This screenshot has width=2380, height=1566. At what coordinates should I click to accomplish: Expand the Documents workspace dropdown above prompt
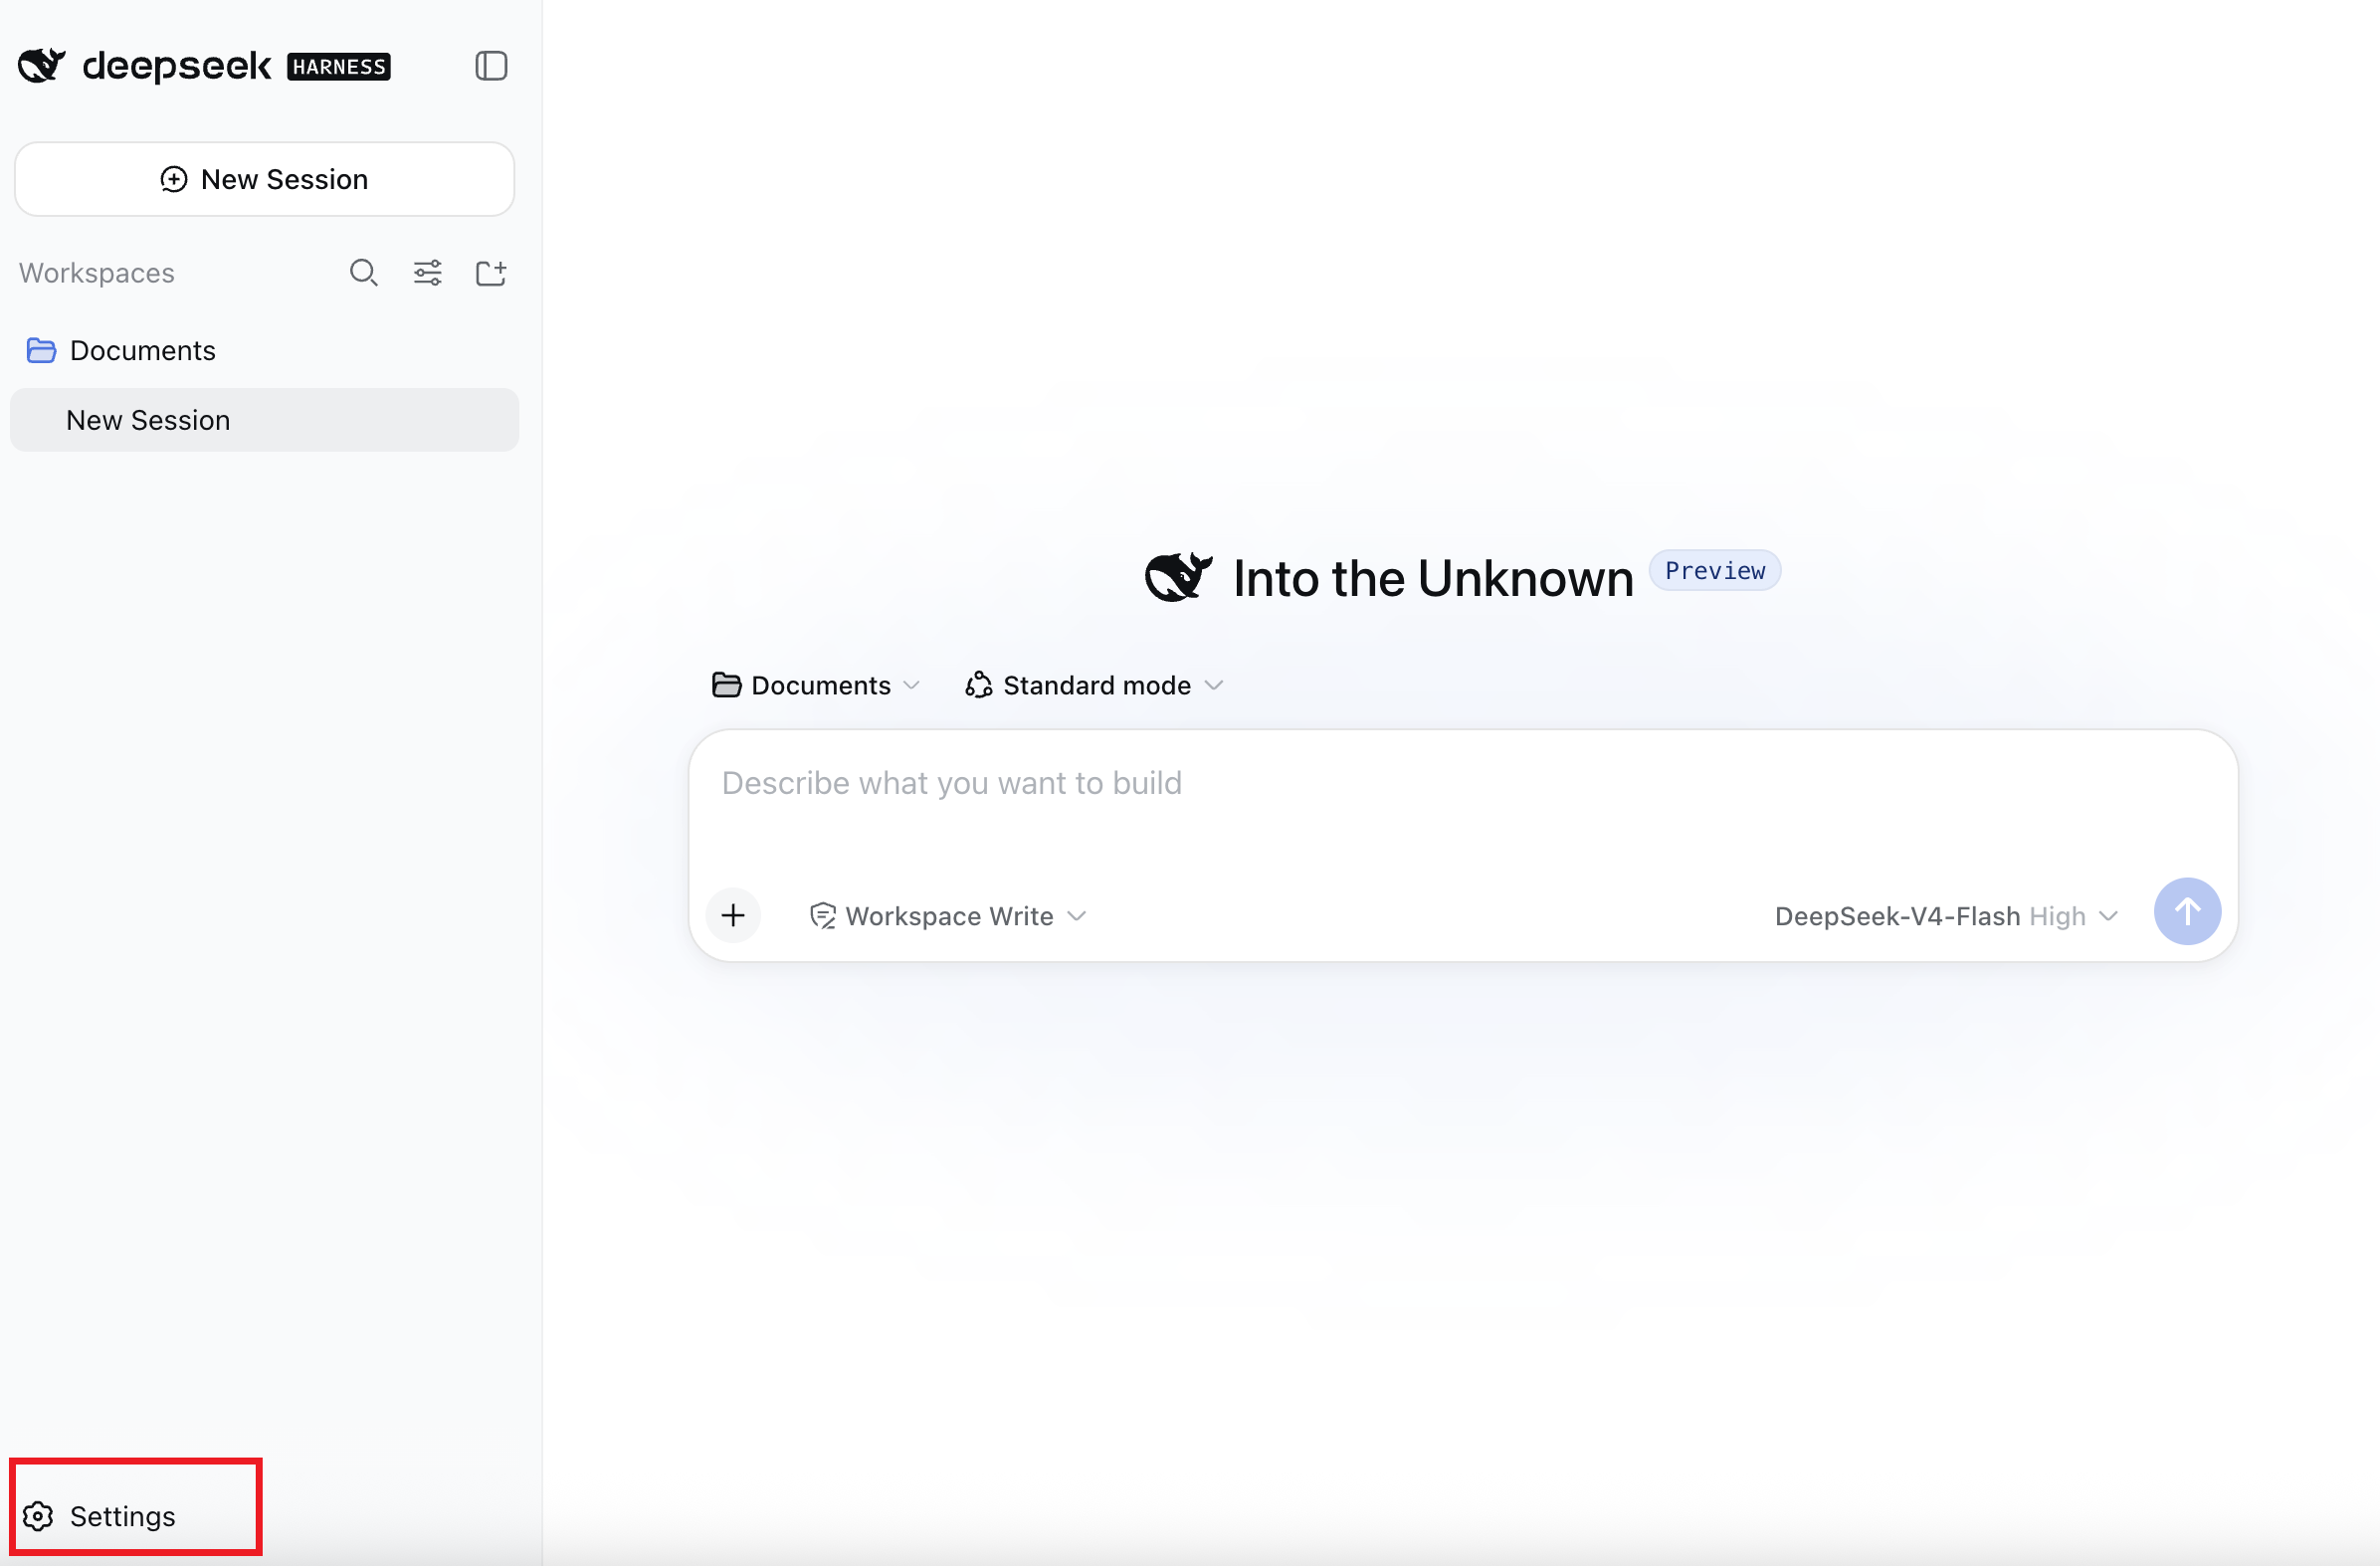click(x=816, y=685)
